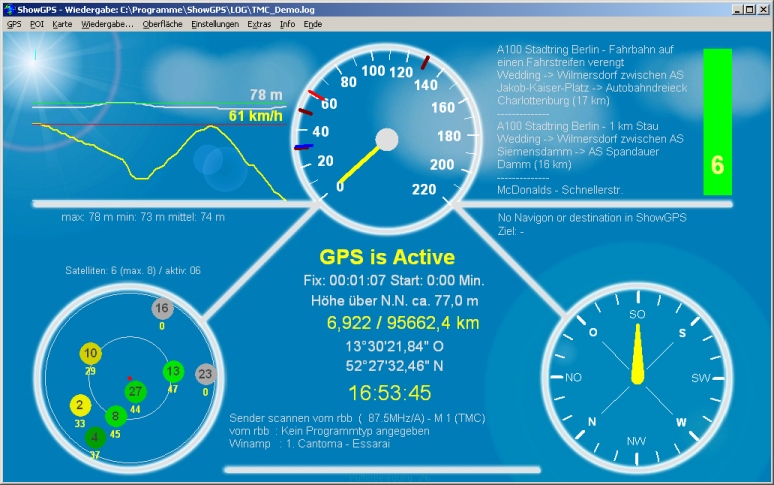Click the yellow compass needle
This screenshot has height=485, width=774.
(x=637, y=354)
